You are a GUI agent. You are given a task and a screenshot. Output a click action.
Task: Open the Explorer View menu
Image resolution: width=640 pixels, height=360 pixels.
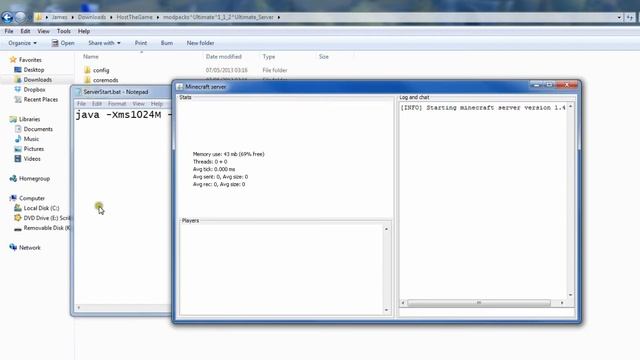[x=43, y=31]
